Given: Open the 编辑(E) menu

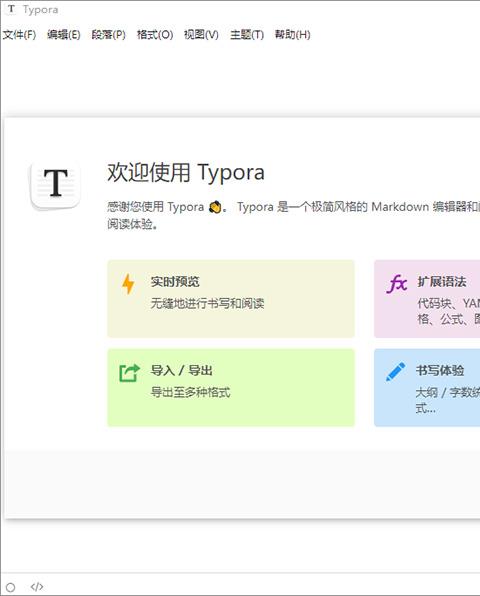Looking at the screenshot, I should (x=63, y=35).
